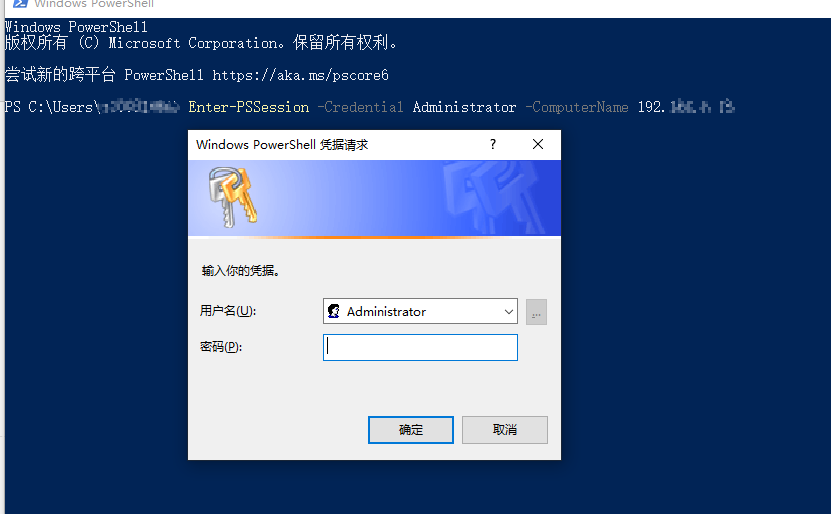
Task: Click the user avatar icon beside Administrator
Action: [x=333, y=311]
